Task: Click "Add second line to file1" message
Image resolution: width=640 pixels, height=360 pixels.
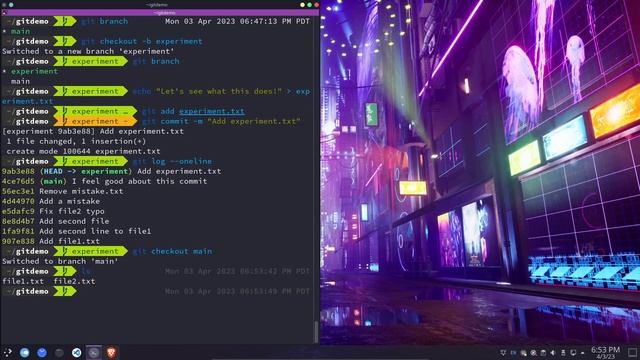Action: tap(95, 231)
